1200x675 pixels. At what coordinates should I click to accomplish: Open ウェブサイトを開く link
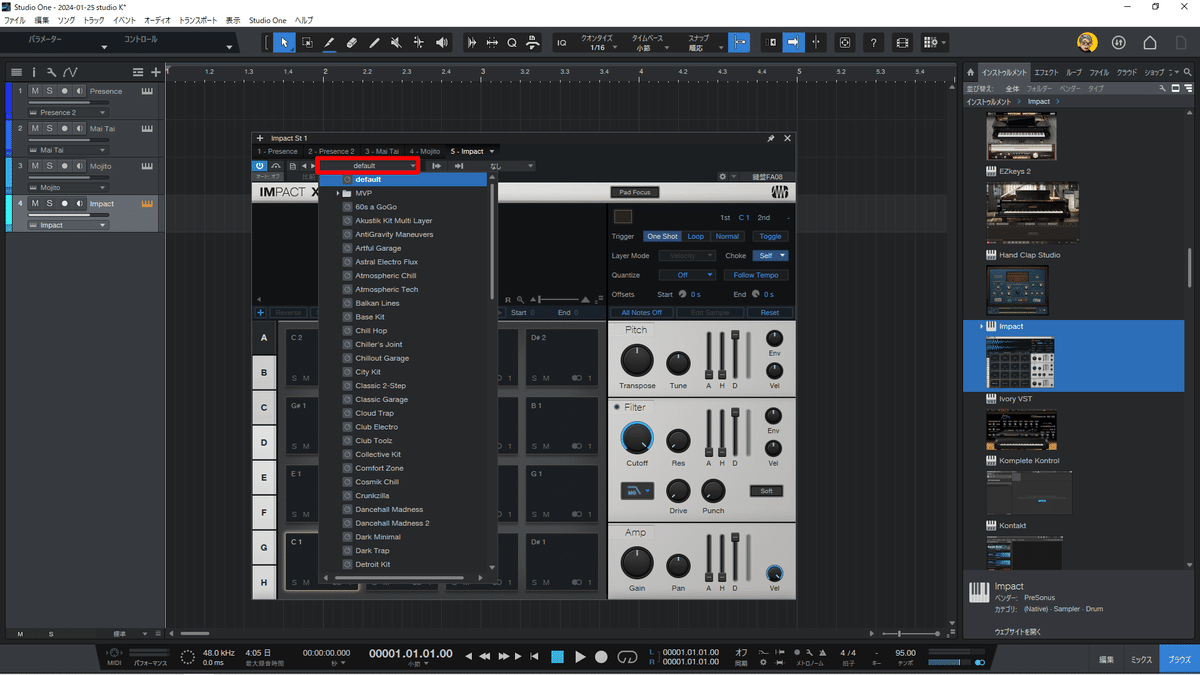tap(1017, 632)
